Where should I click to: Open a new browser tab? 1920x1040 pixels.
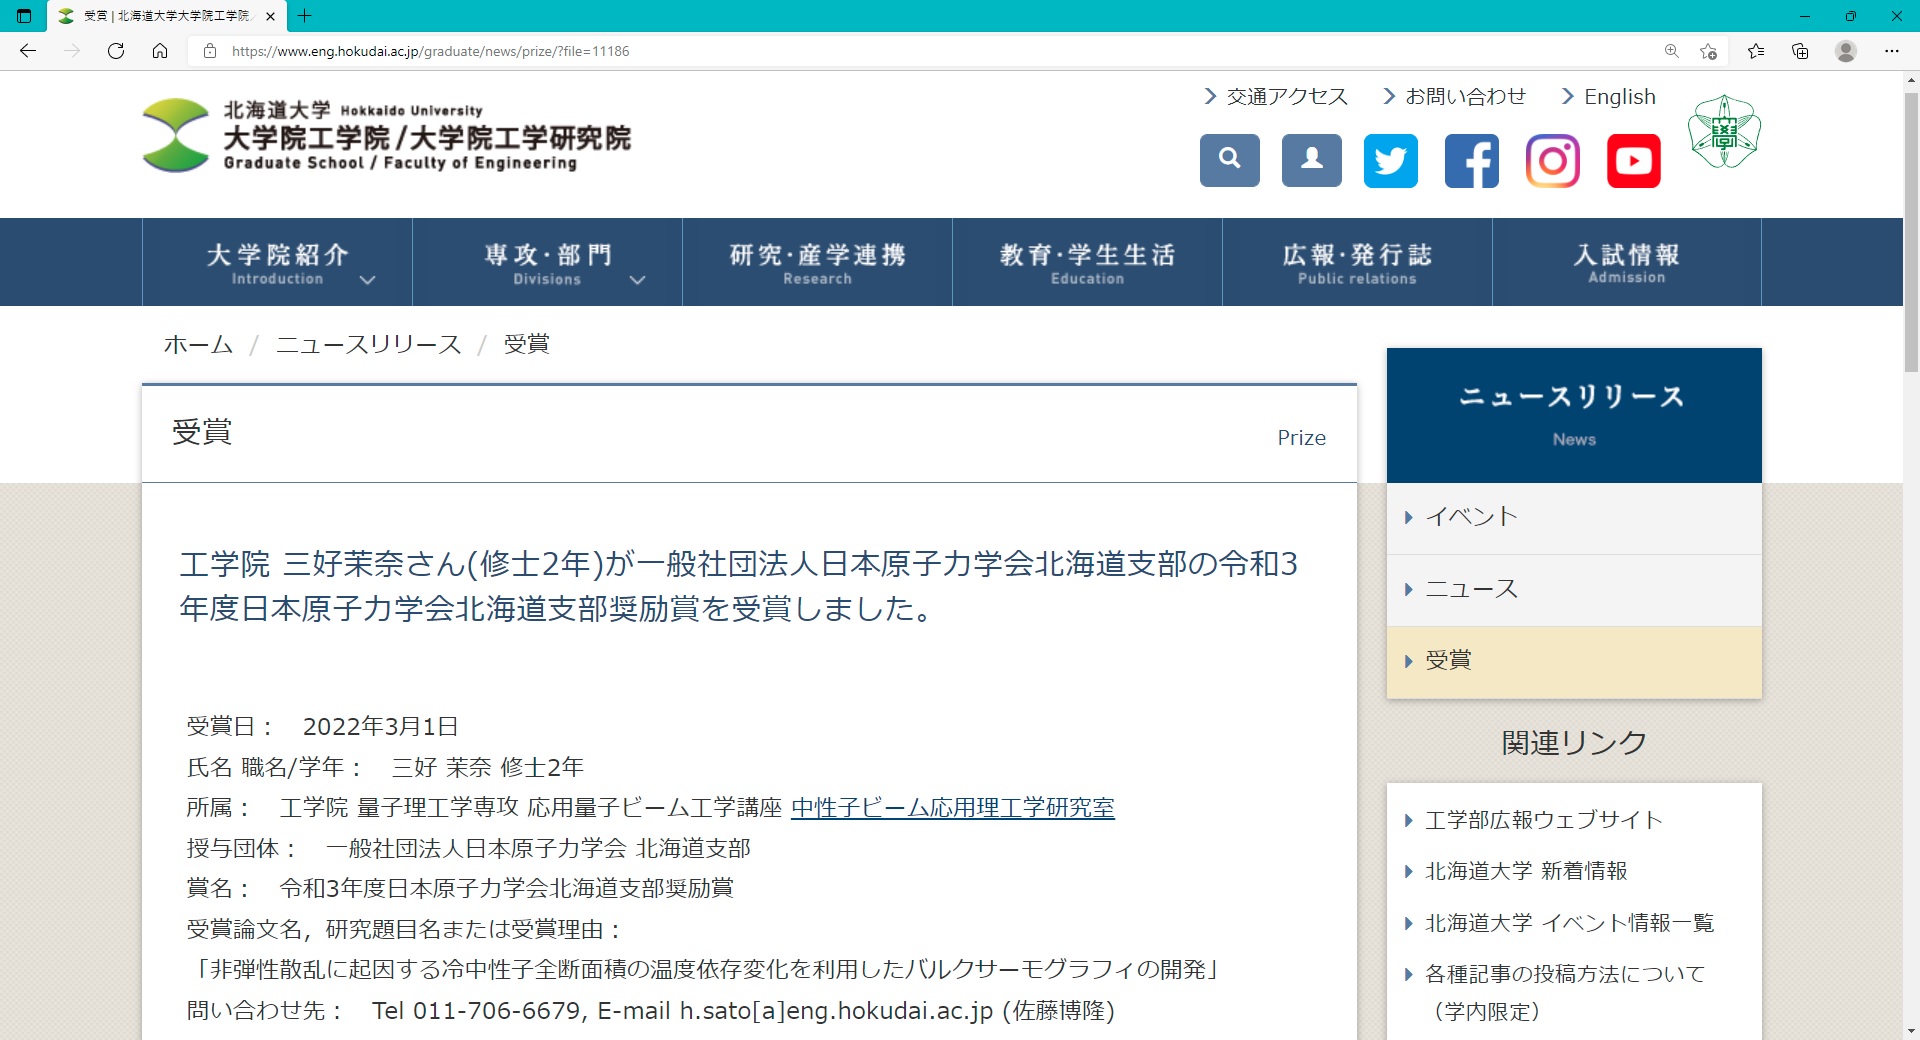click(x=305, y=16)
